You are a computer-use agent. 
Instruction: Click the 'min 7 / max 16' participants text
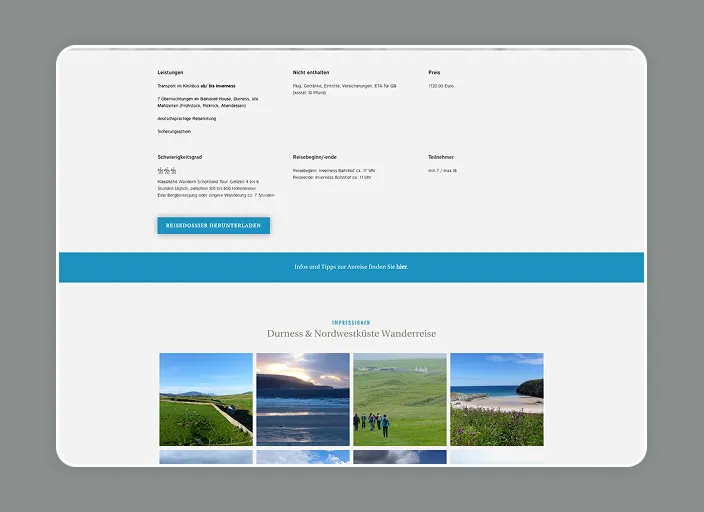442,171
